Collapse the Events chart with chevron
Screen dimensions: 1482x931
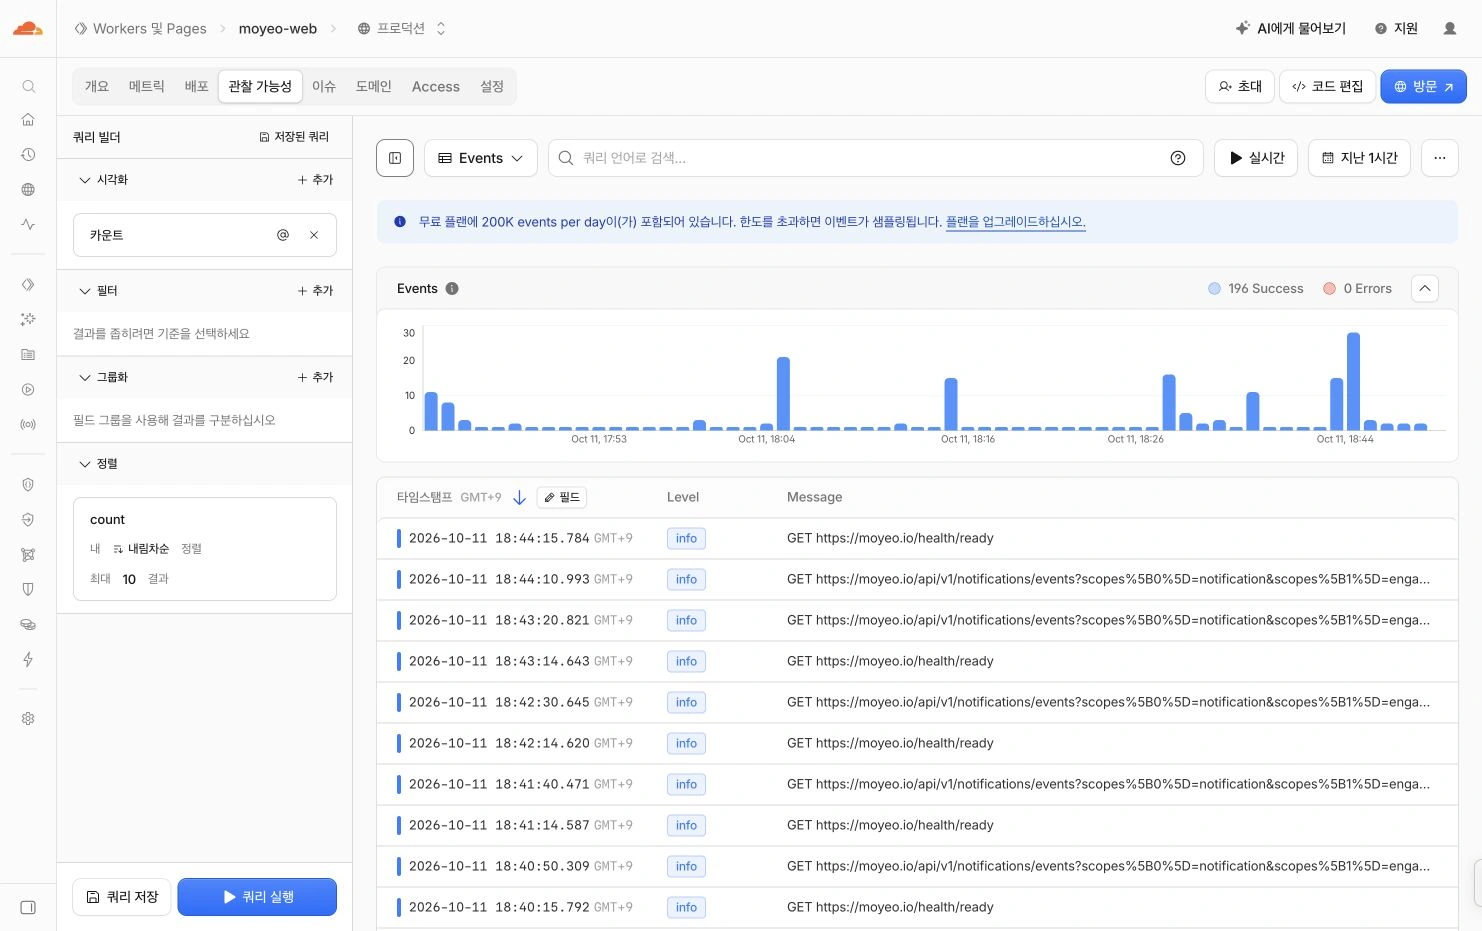click(1425, 288)
